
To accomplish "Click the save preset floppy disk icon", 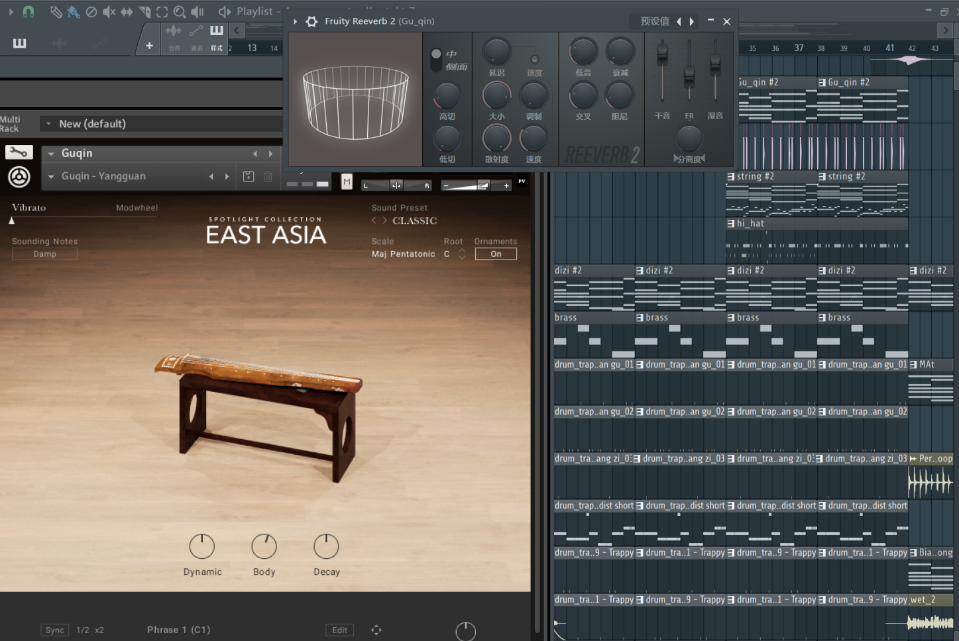I will pyautogui.click(x=249, y=177).
